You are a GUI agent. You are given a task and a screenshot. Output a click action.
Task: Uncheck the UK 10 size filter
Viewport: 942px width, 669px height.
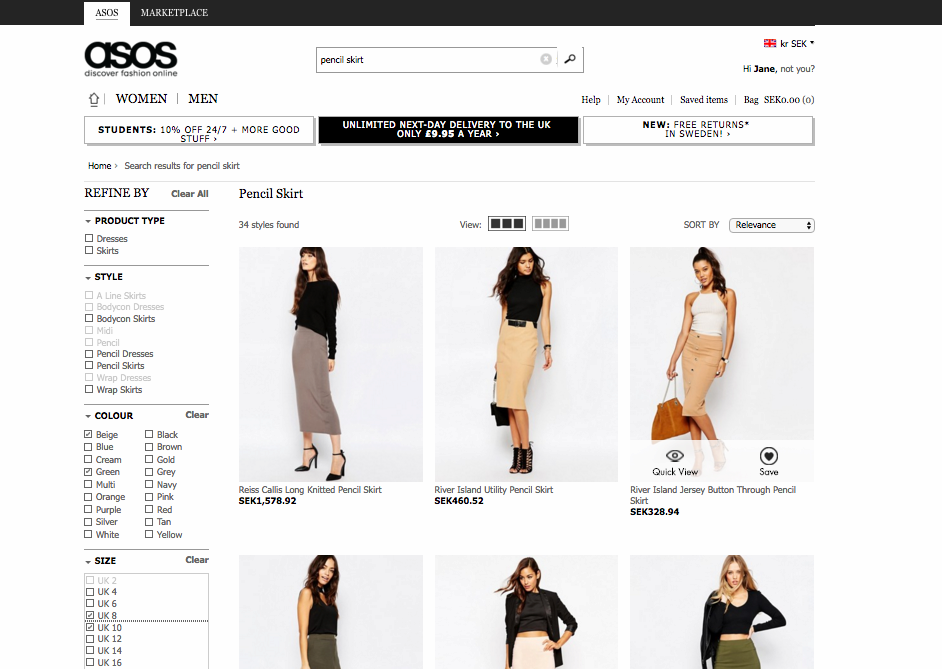(90, 627)
